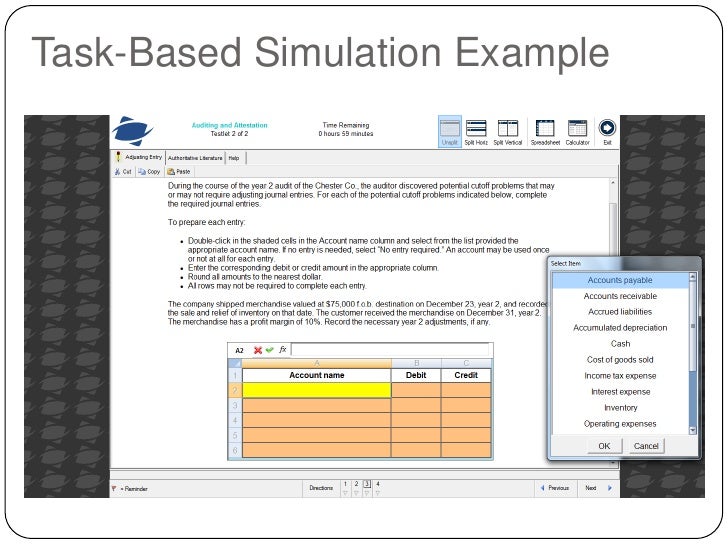Select the Split Horiz layout icon

[476, 129]
